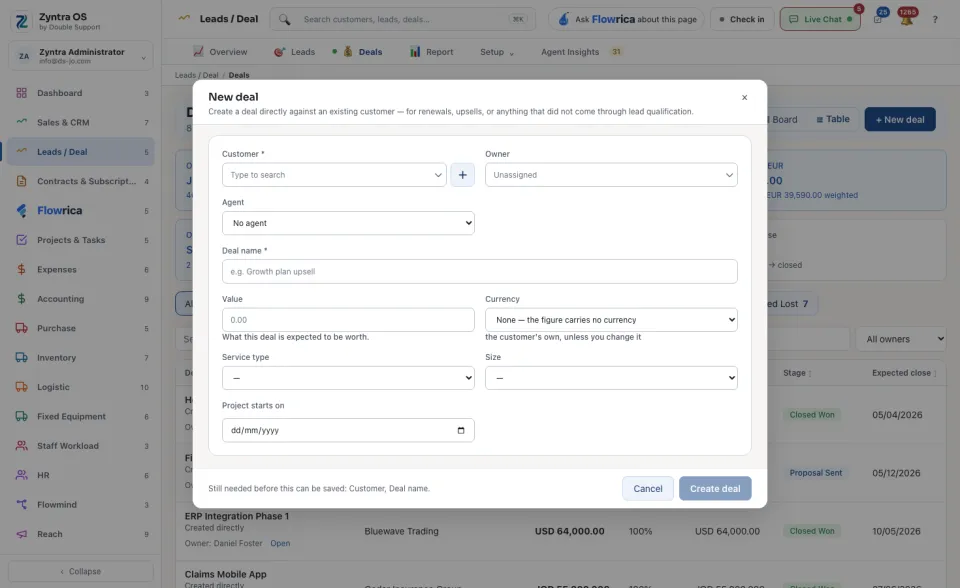
Task: Open the Agent dropdown showing No agent
Action: (348, 224)
